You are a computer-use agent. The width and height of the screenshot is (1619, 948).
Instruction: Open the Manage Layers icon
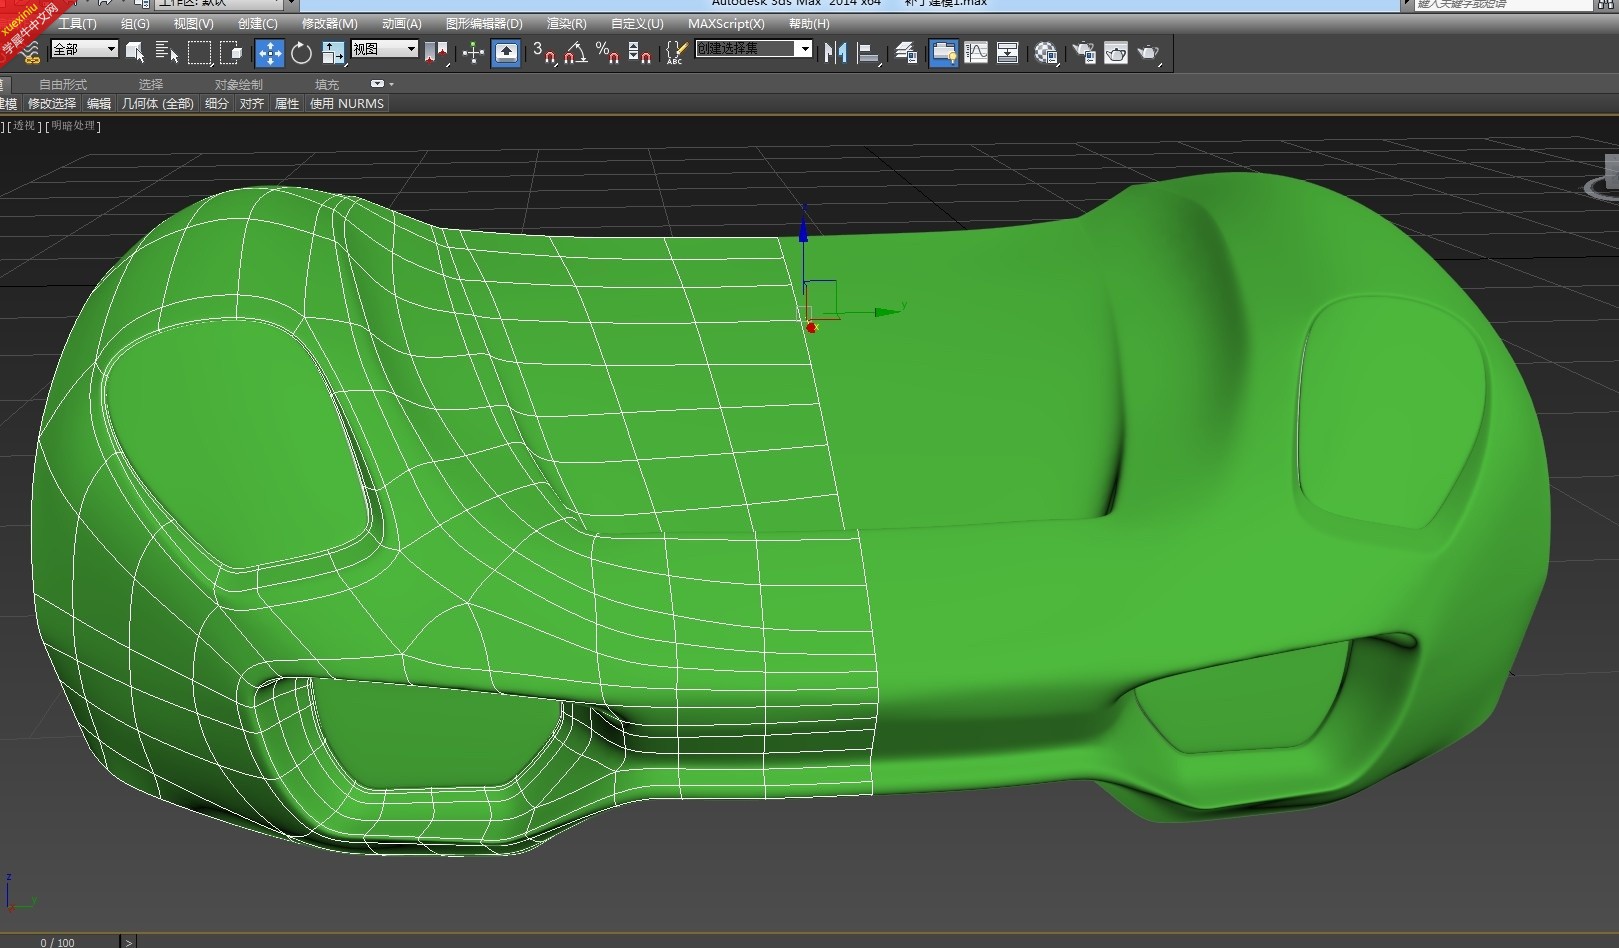click(906, 53)
